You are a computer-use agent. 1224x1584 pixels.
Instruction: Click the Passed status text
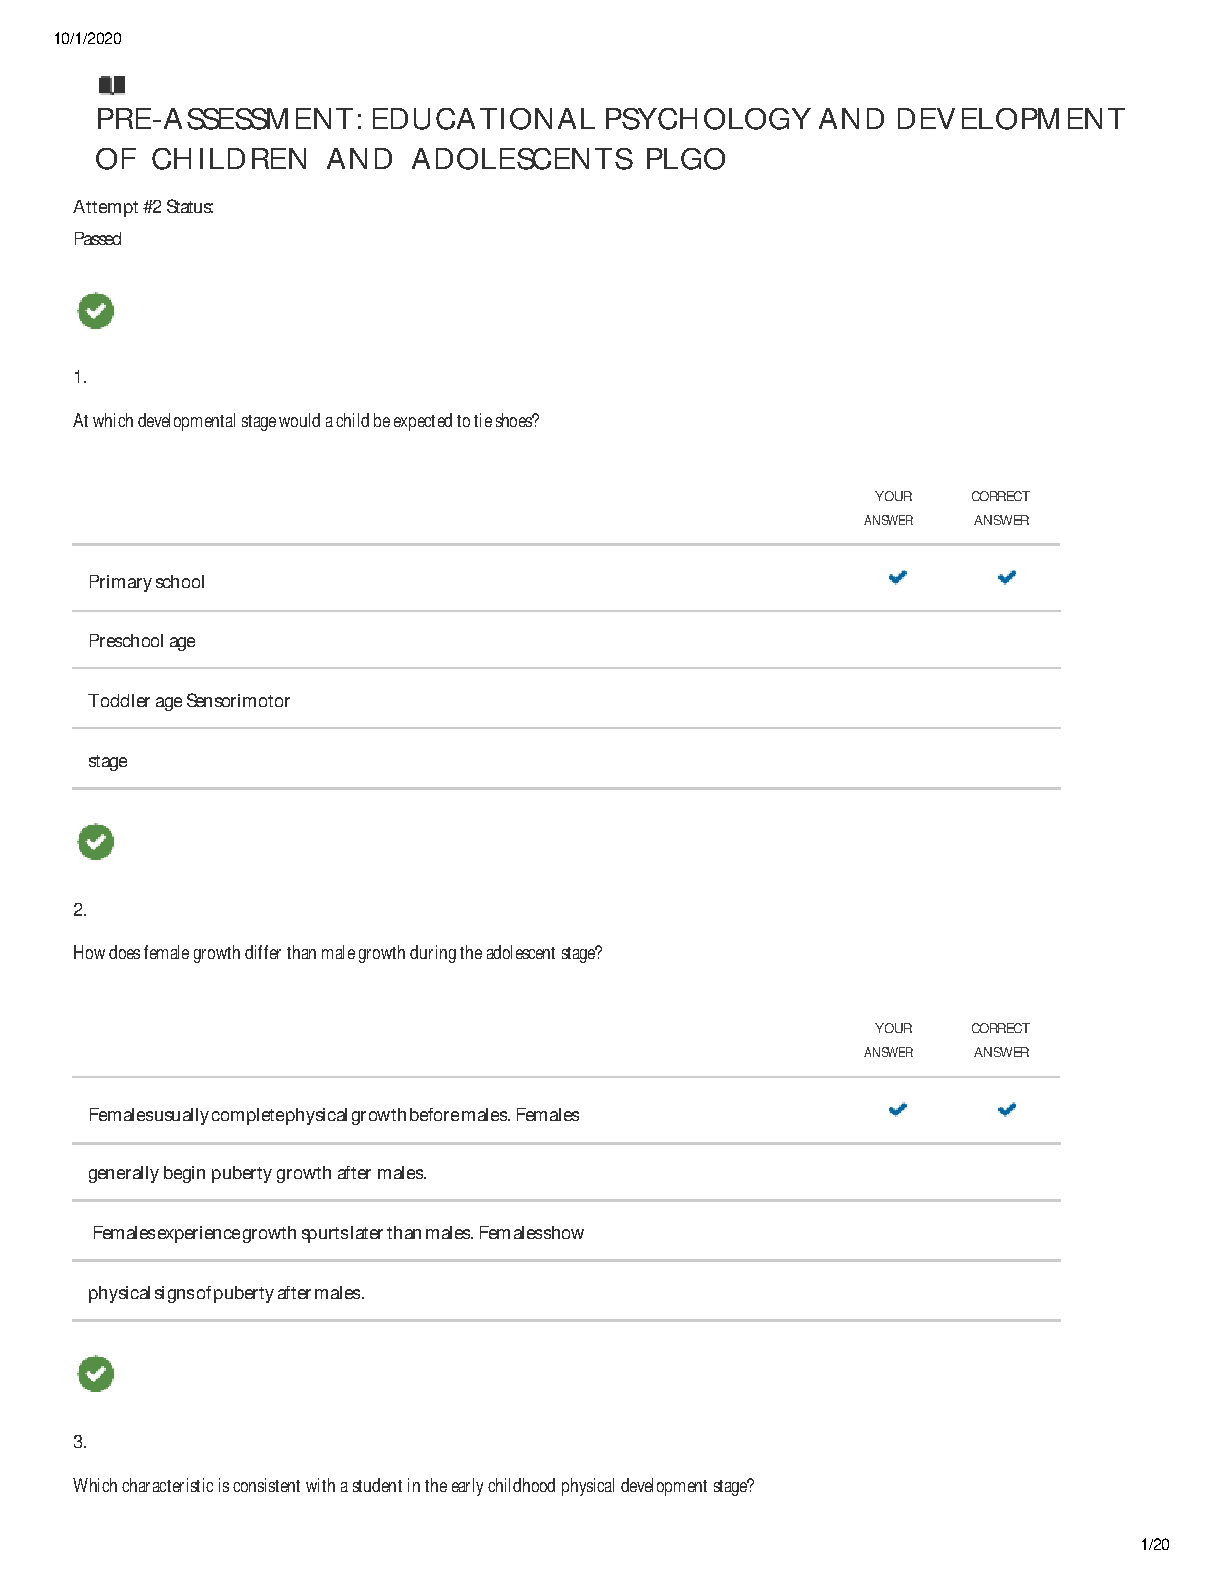click(98, 239)
